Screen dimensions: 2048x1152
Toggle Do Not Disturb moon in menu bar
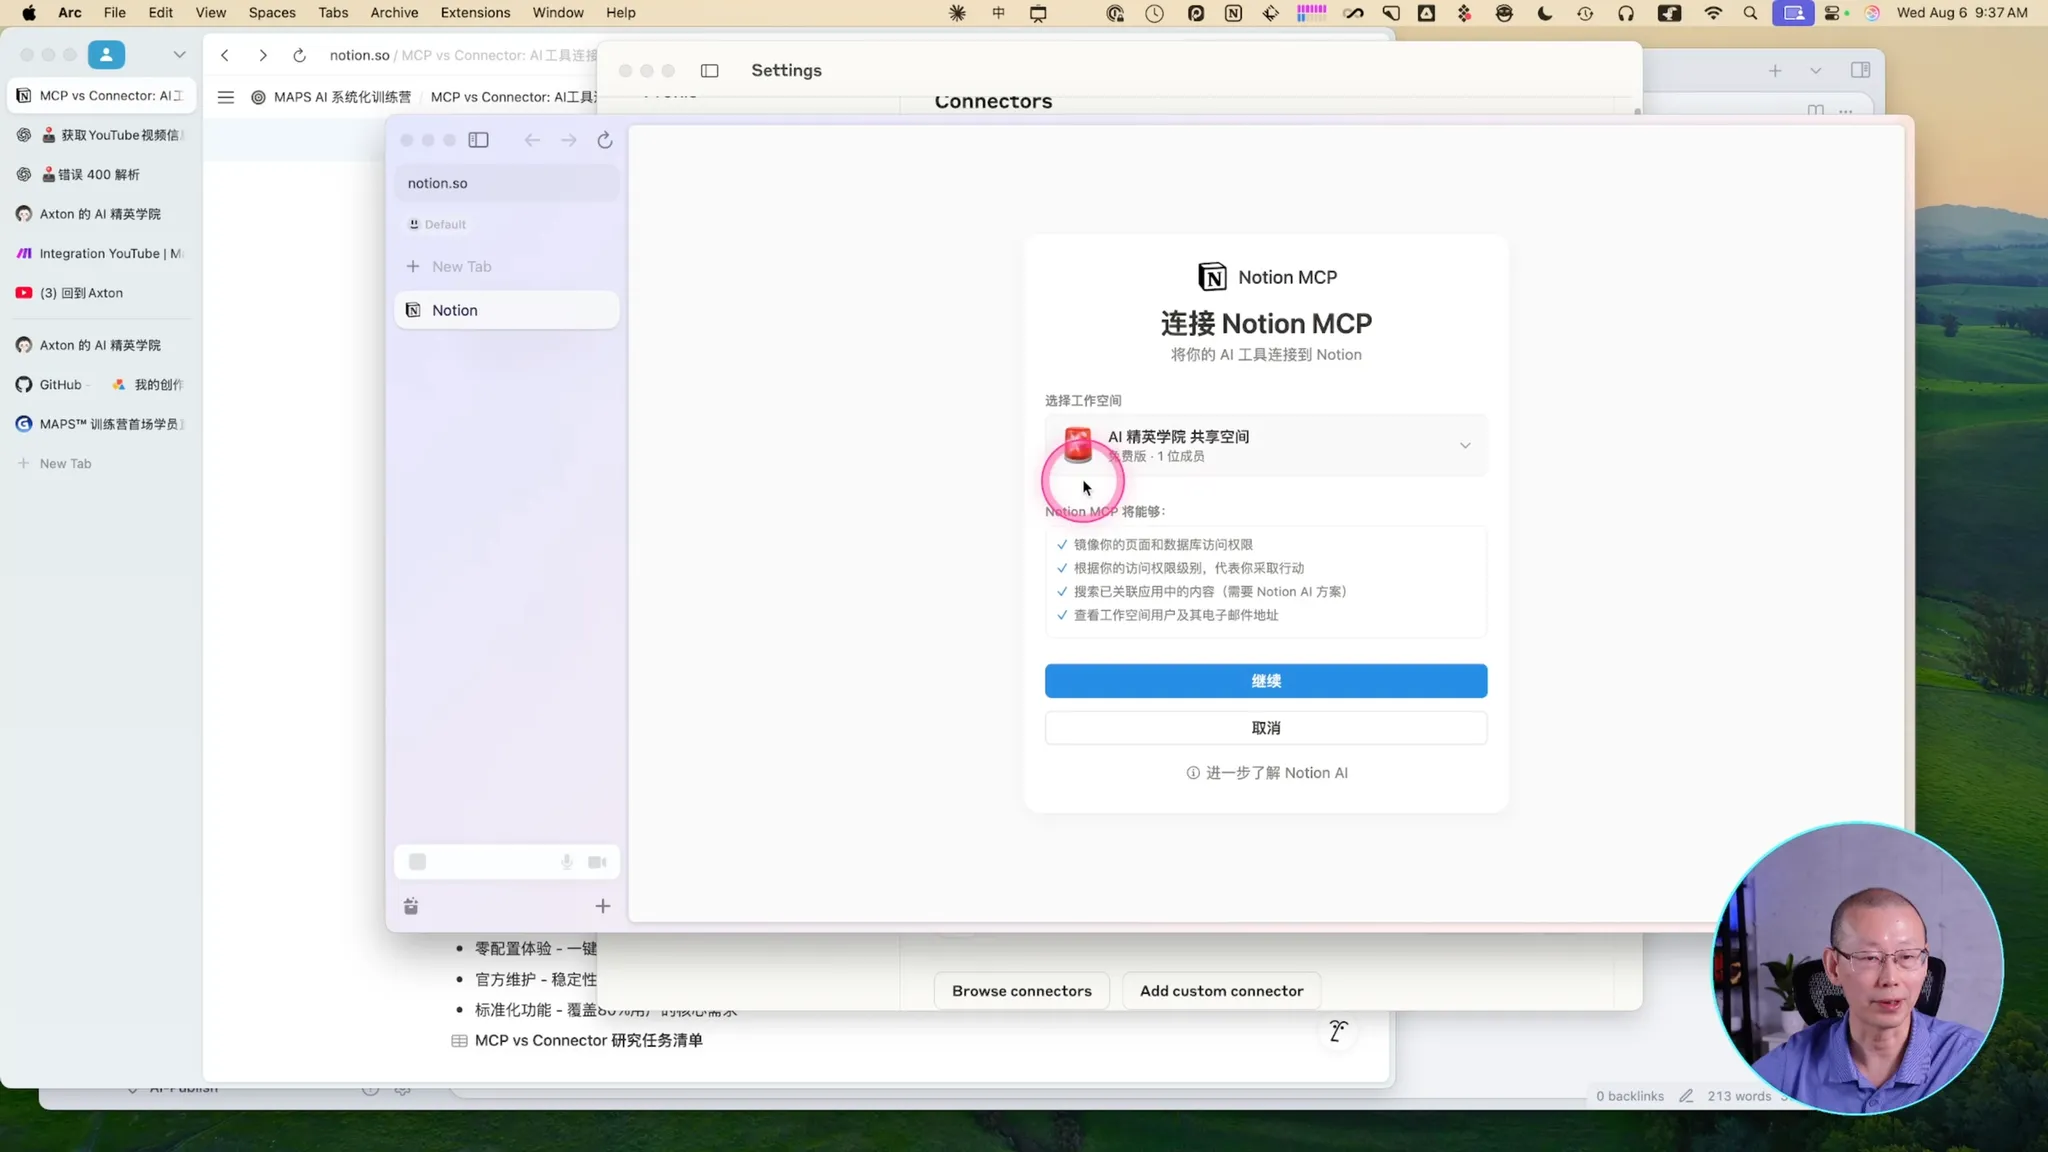tap(1545, 13)
